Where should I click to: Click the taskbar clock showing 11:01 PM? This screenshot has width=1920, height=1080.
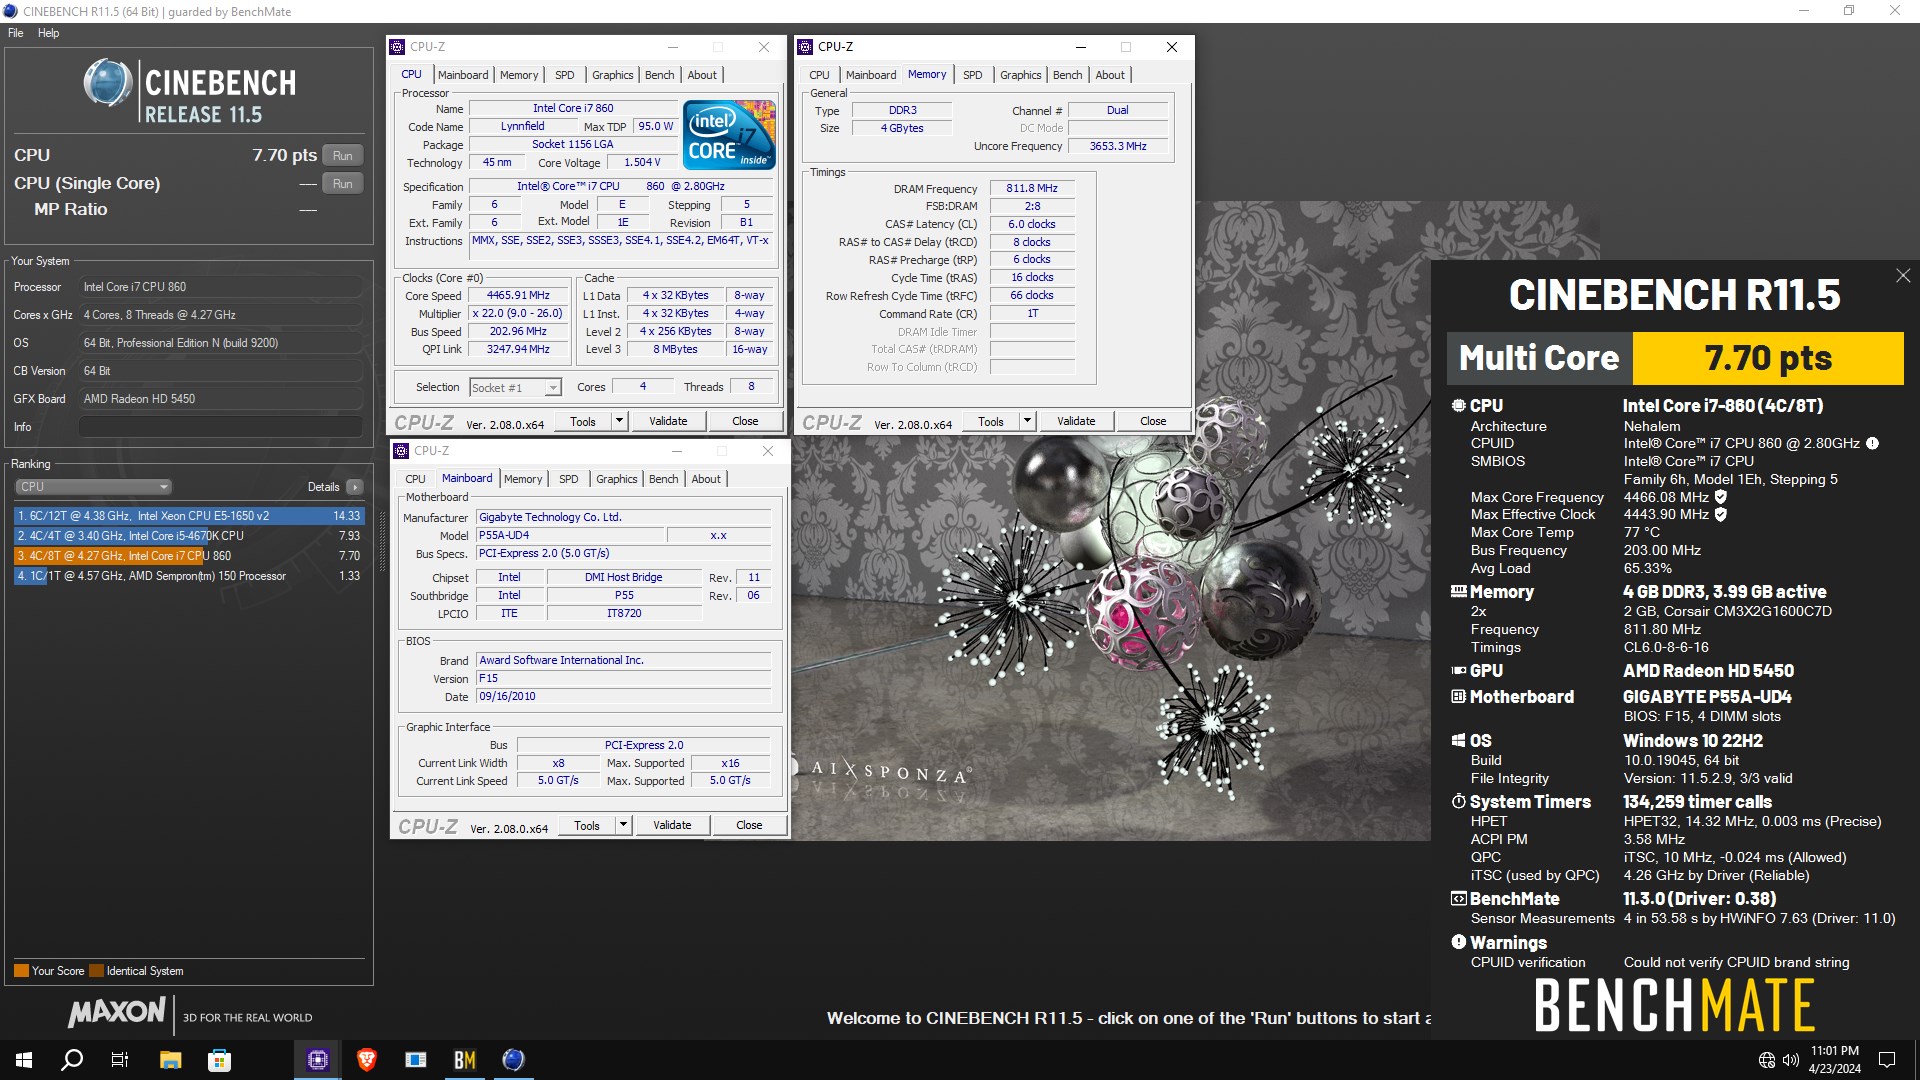[x=1834, y=1060]
